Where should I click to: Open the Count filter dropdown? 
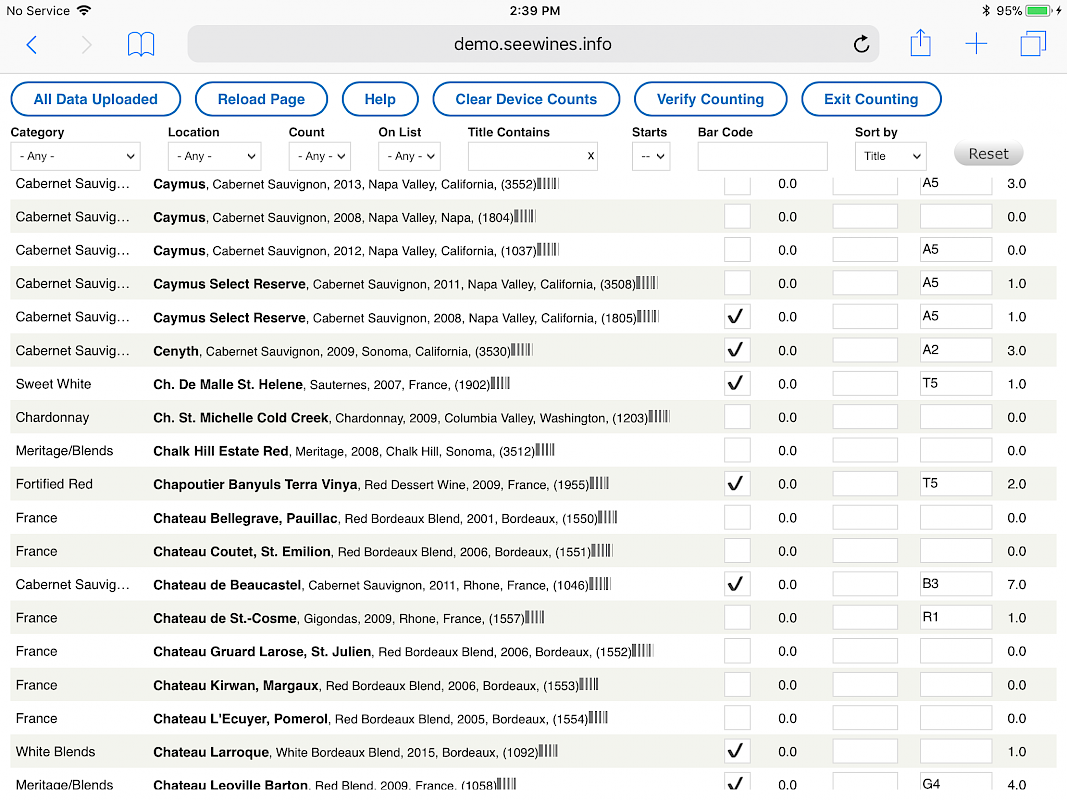(x=320, y=156)
